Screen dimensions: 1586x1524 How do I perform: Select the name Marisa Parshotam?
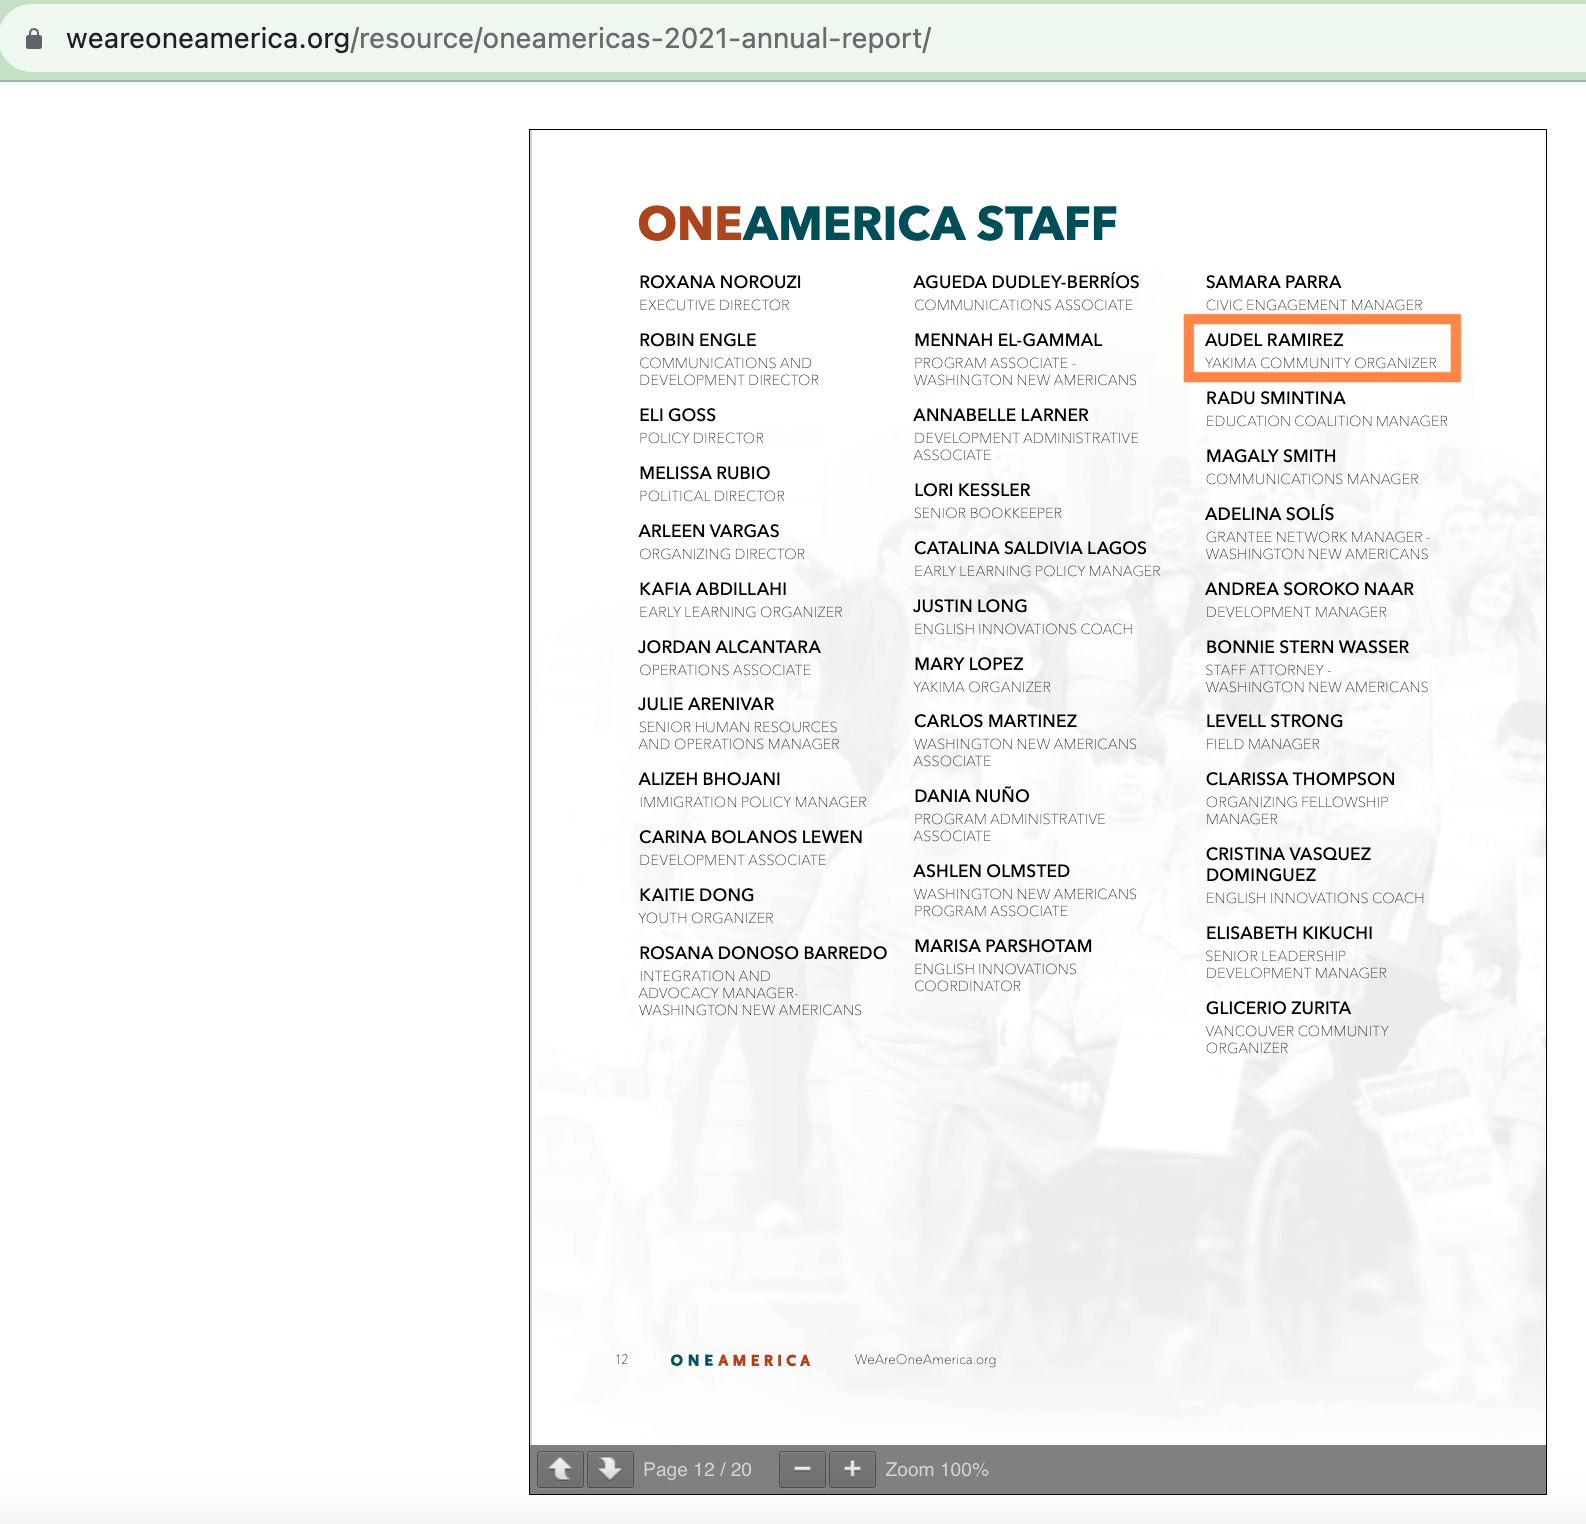click(x=1003, y=946)
